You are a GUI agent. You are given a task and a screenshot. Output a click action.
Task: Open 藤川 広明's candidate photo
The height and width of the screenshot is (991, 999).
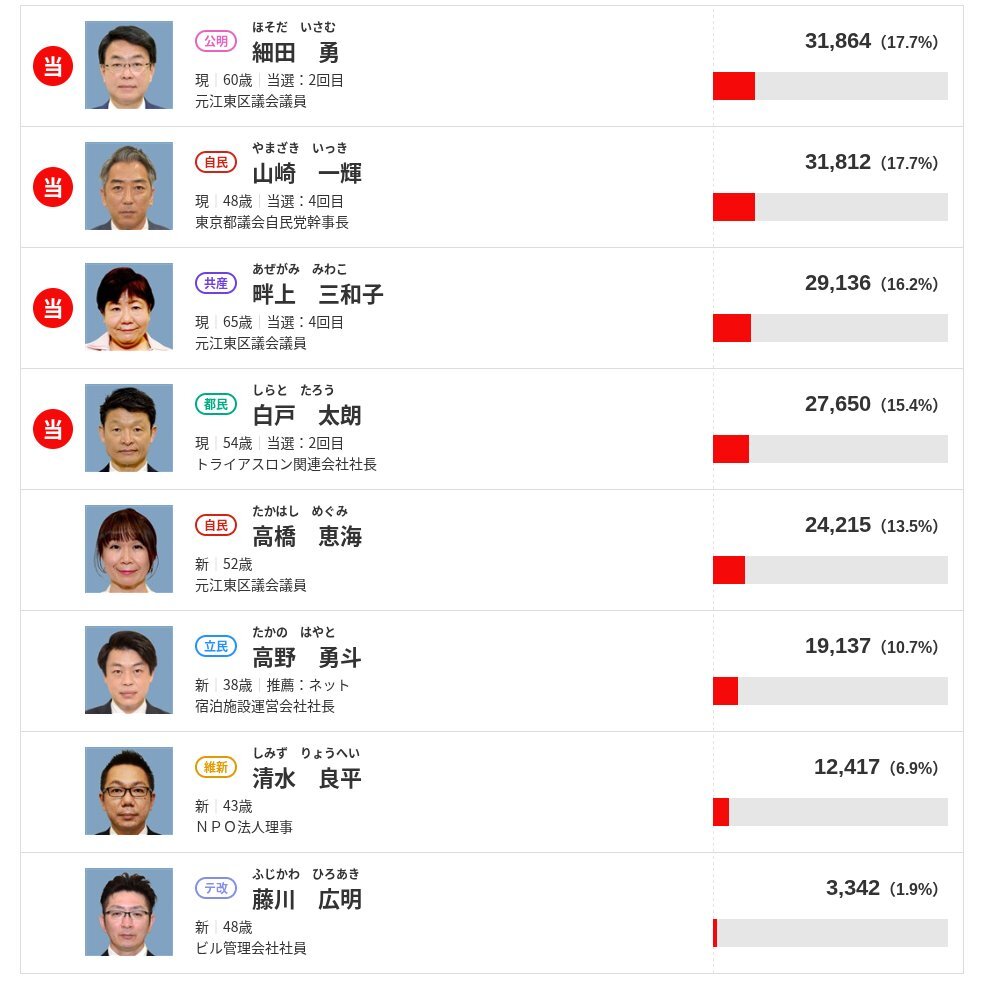(x=129, y=912)
